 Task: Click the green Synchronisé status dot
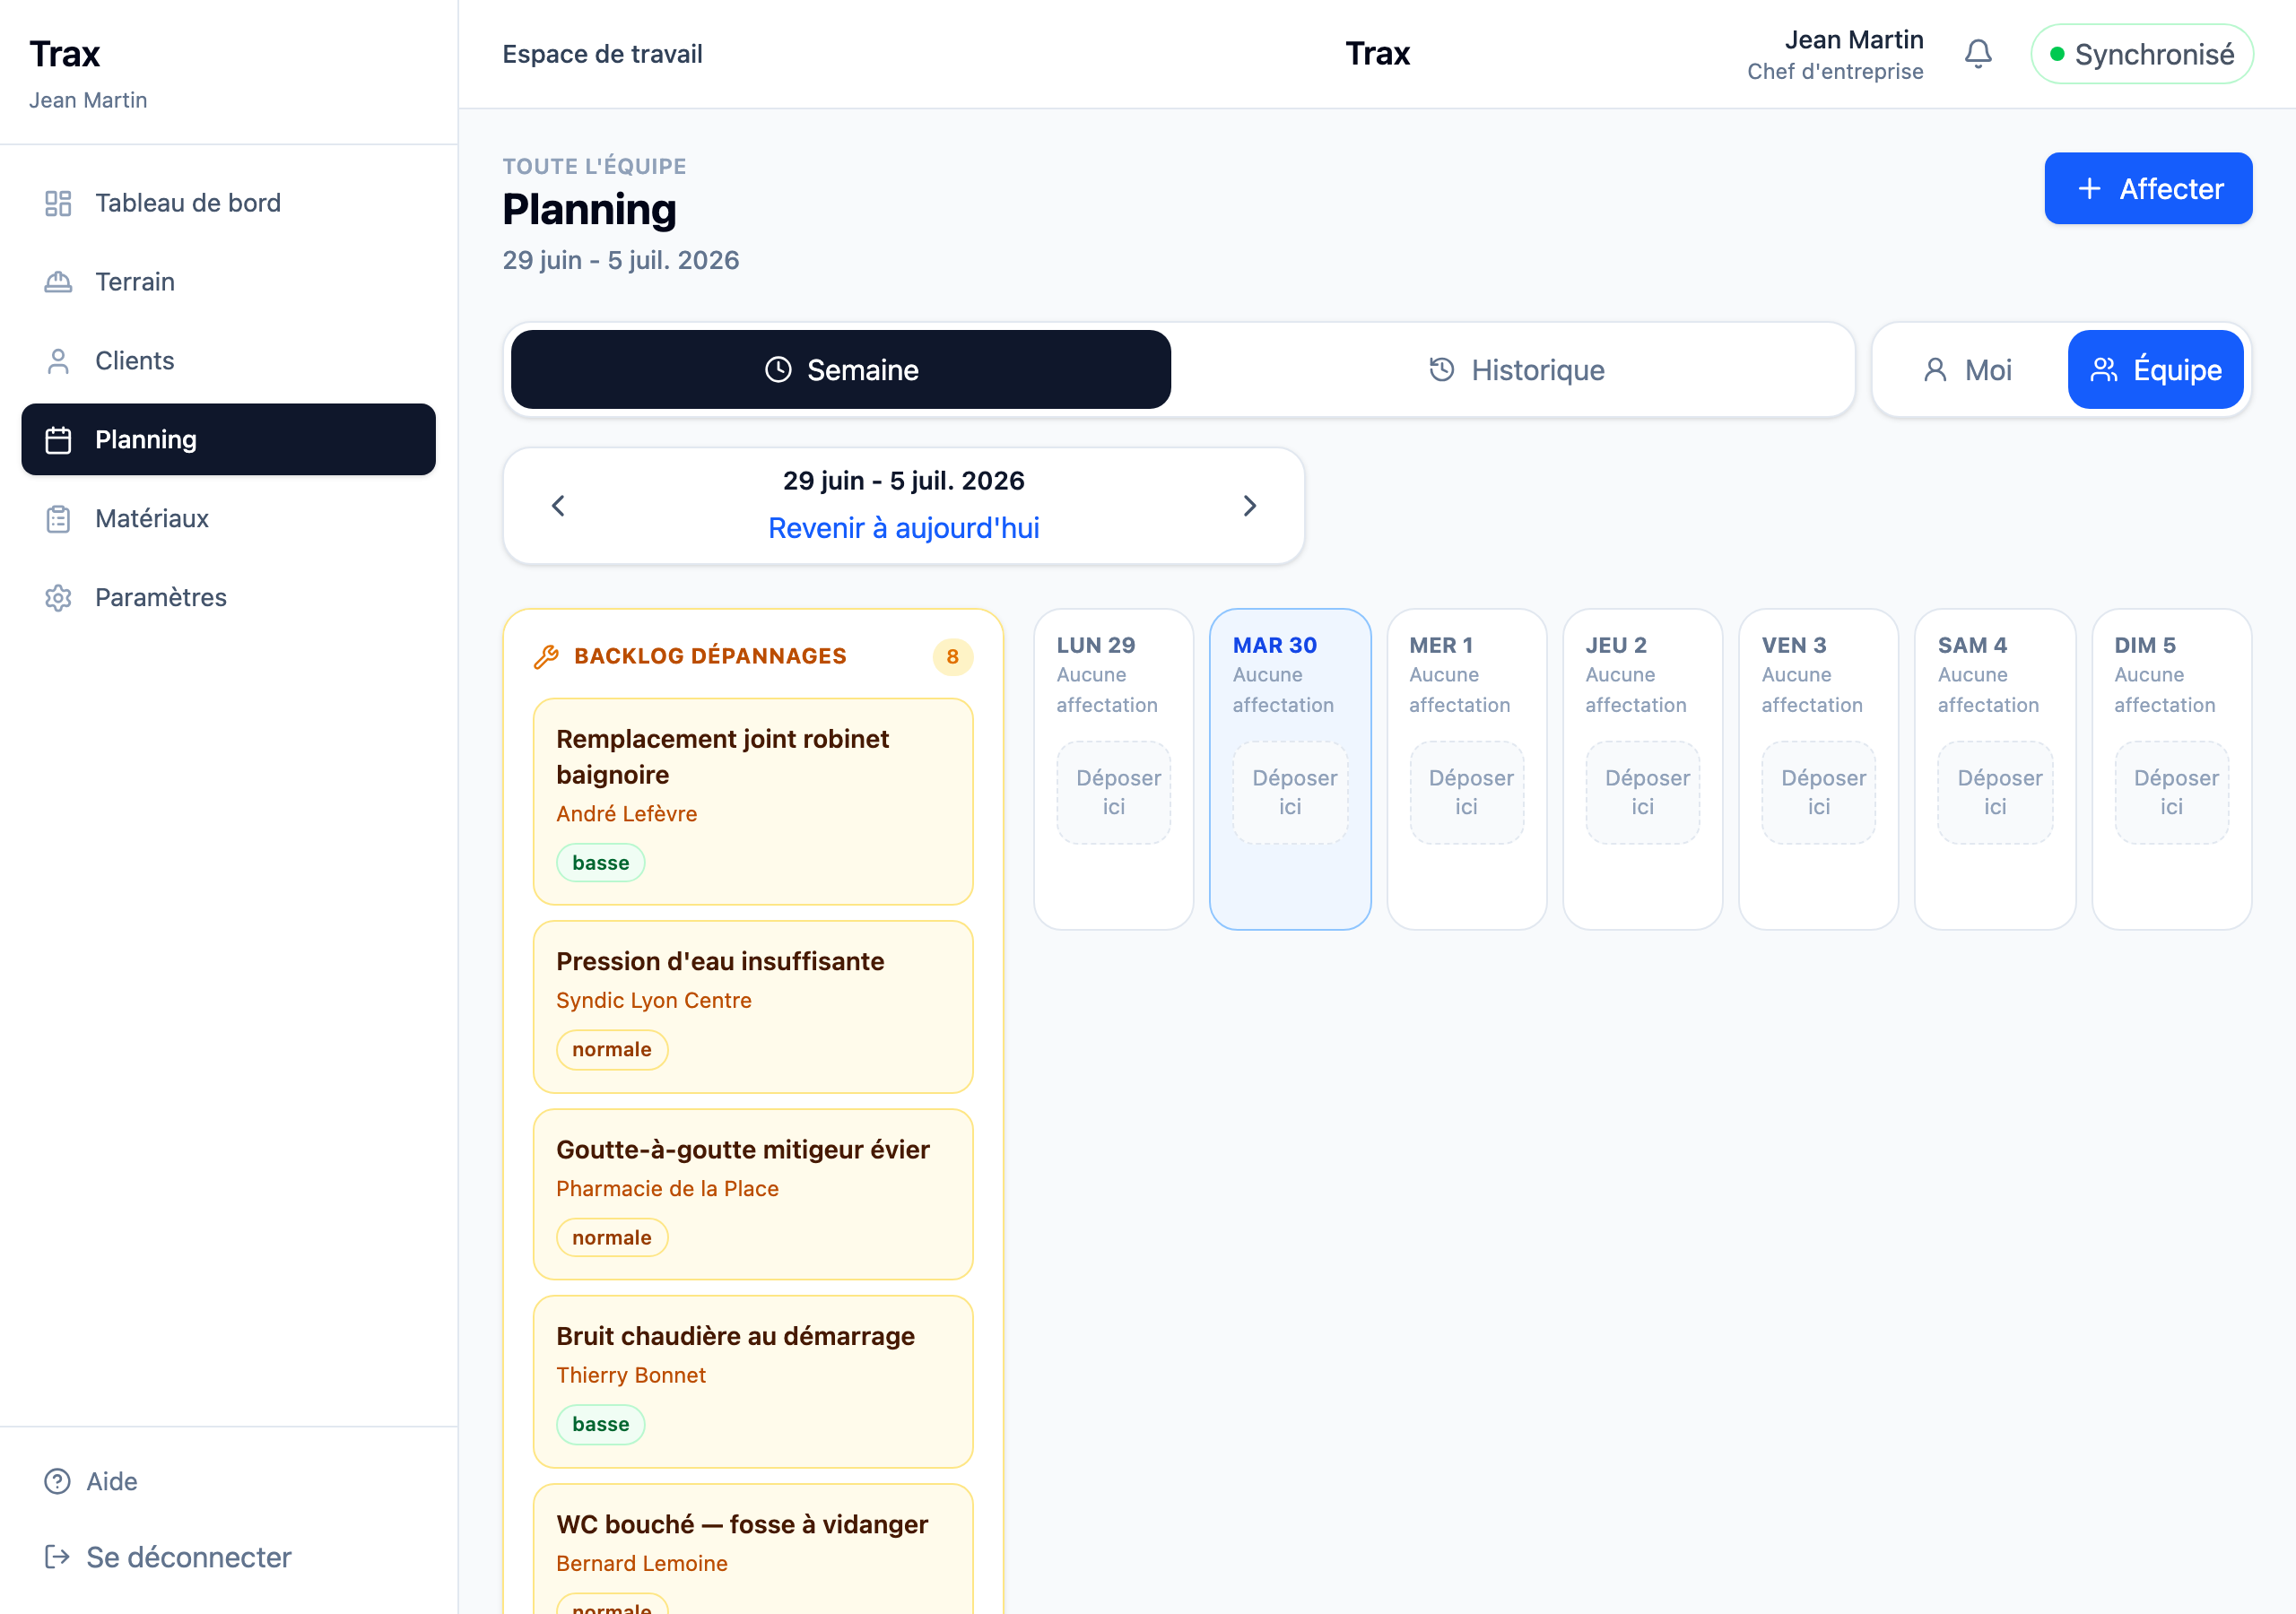point(2057,54)
